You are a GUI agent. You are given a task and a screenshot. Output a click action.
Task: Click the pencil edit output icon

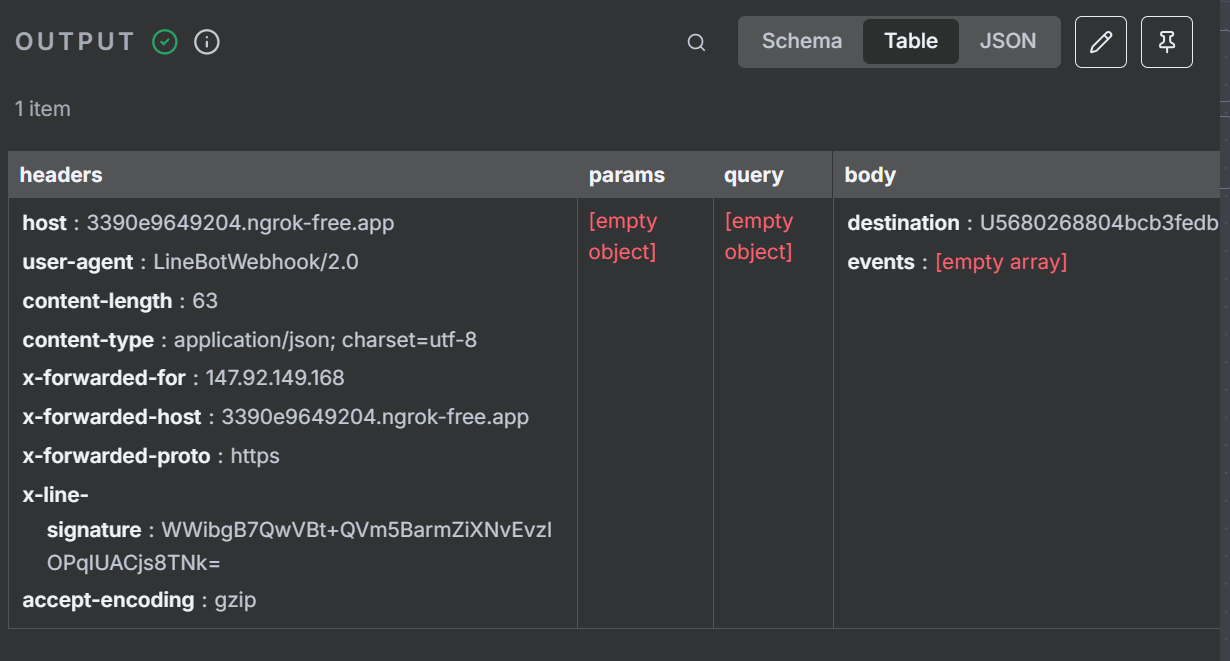(x=1100, y=42)
